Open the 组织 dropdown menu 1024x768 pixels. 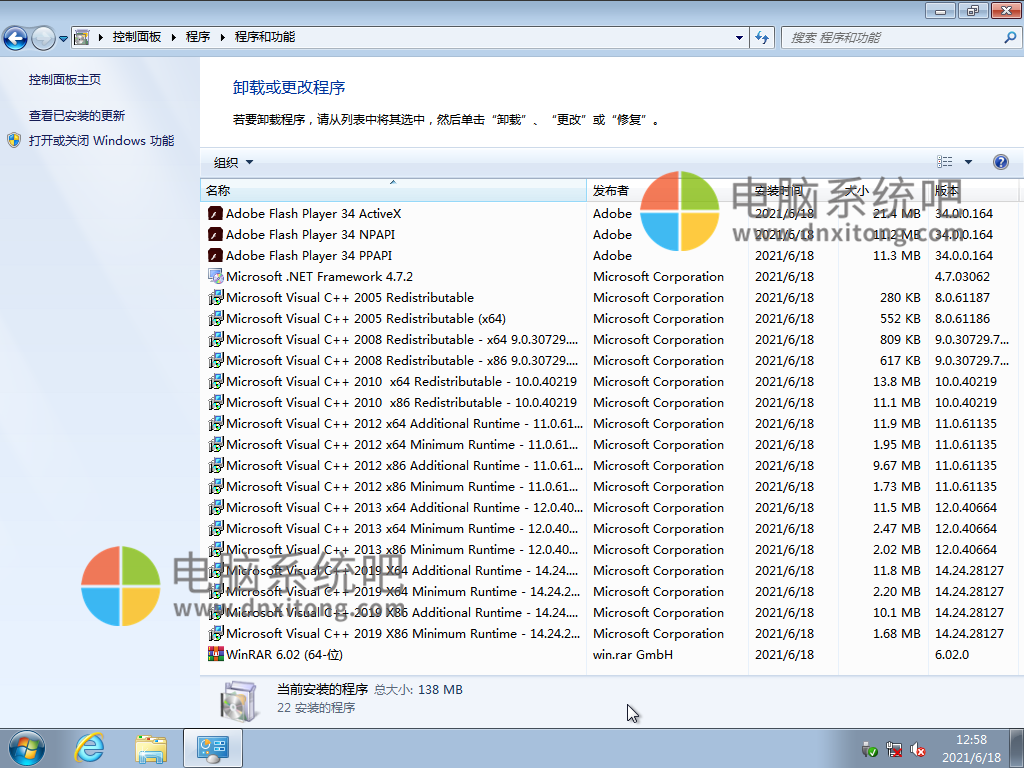(x=233, y=163)
